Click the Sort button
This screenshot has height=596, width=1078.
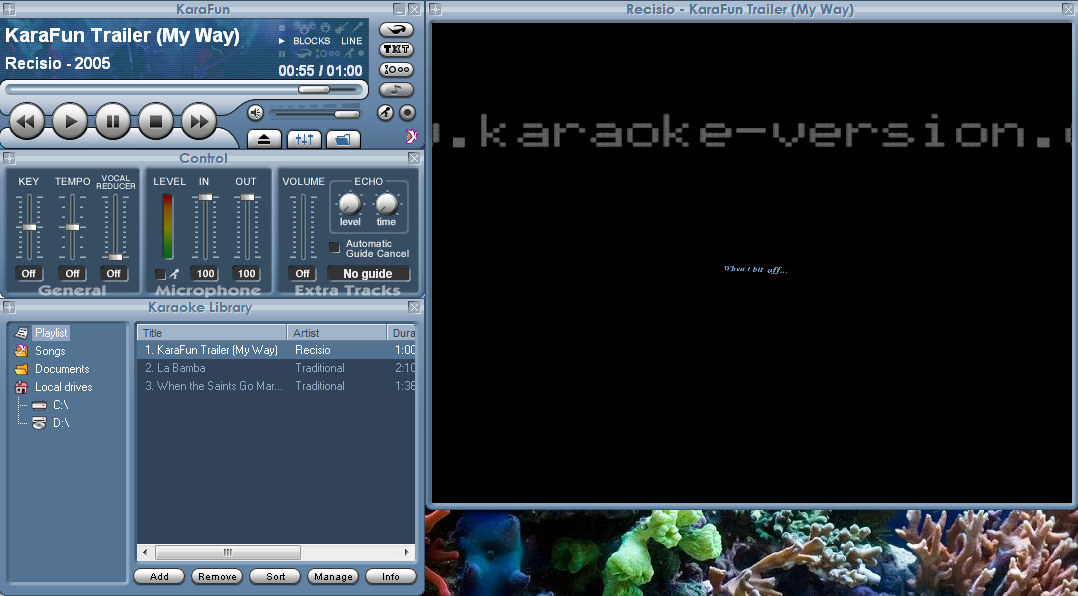tap(275, 576)
